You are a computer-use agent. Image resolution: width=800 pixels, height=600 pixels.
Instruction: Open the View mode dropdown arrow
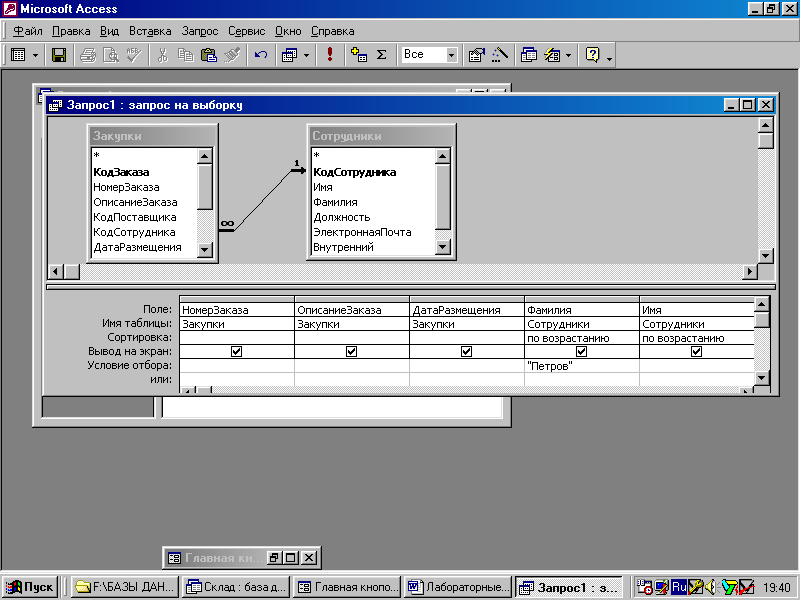35,55
